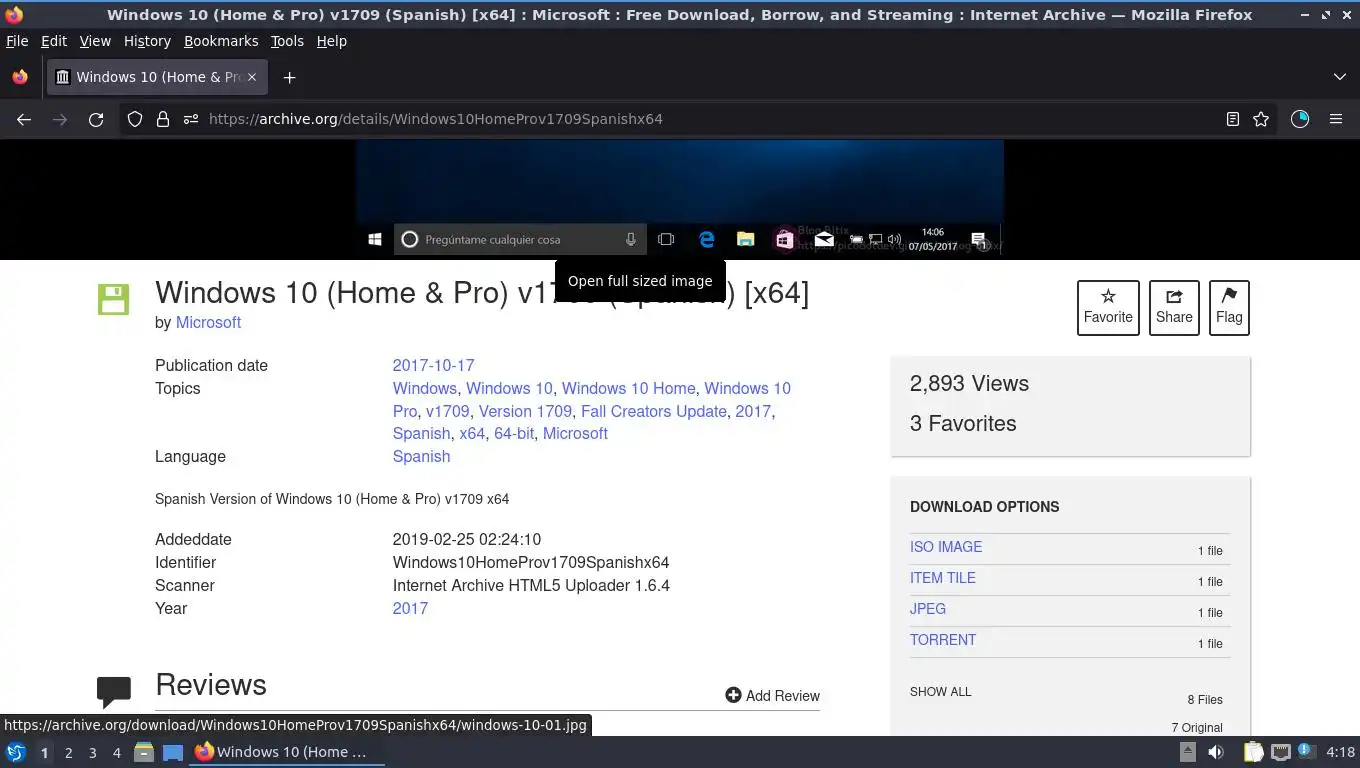Reload the page with the refresh icon

96,119
